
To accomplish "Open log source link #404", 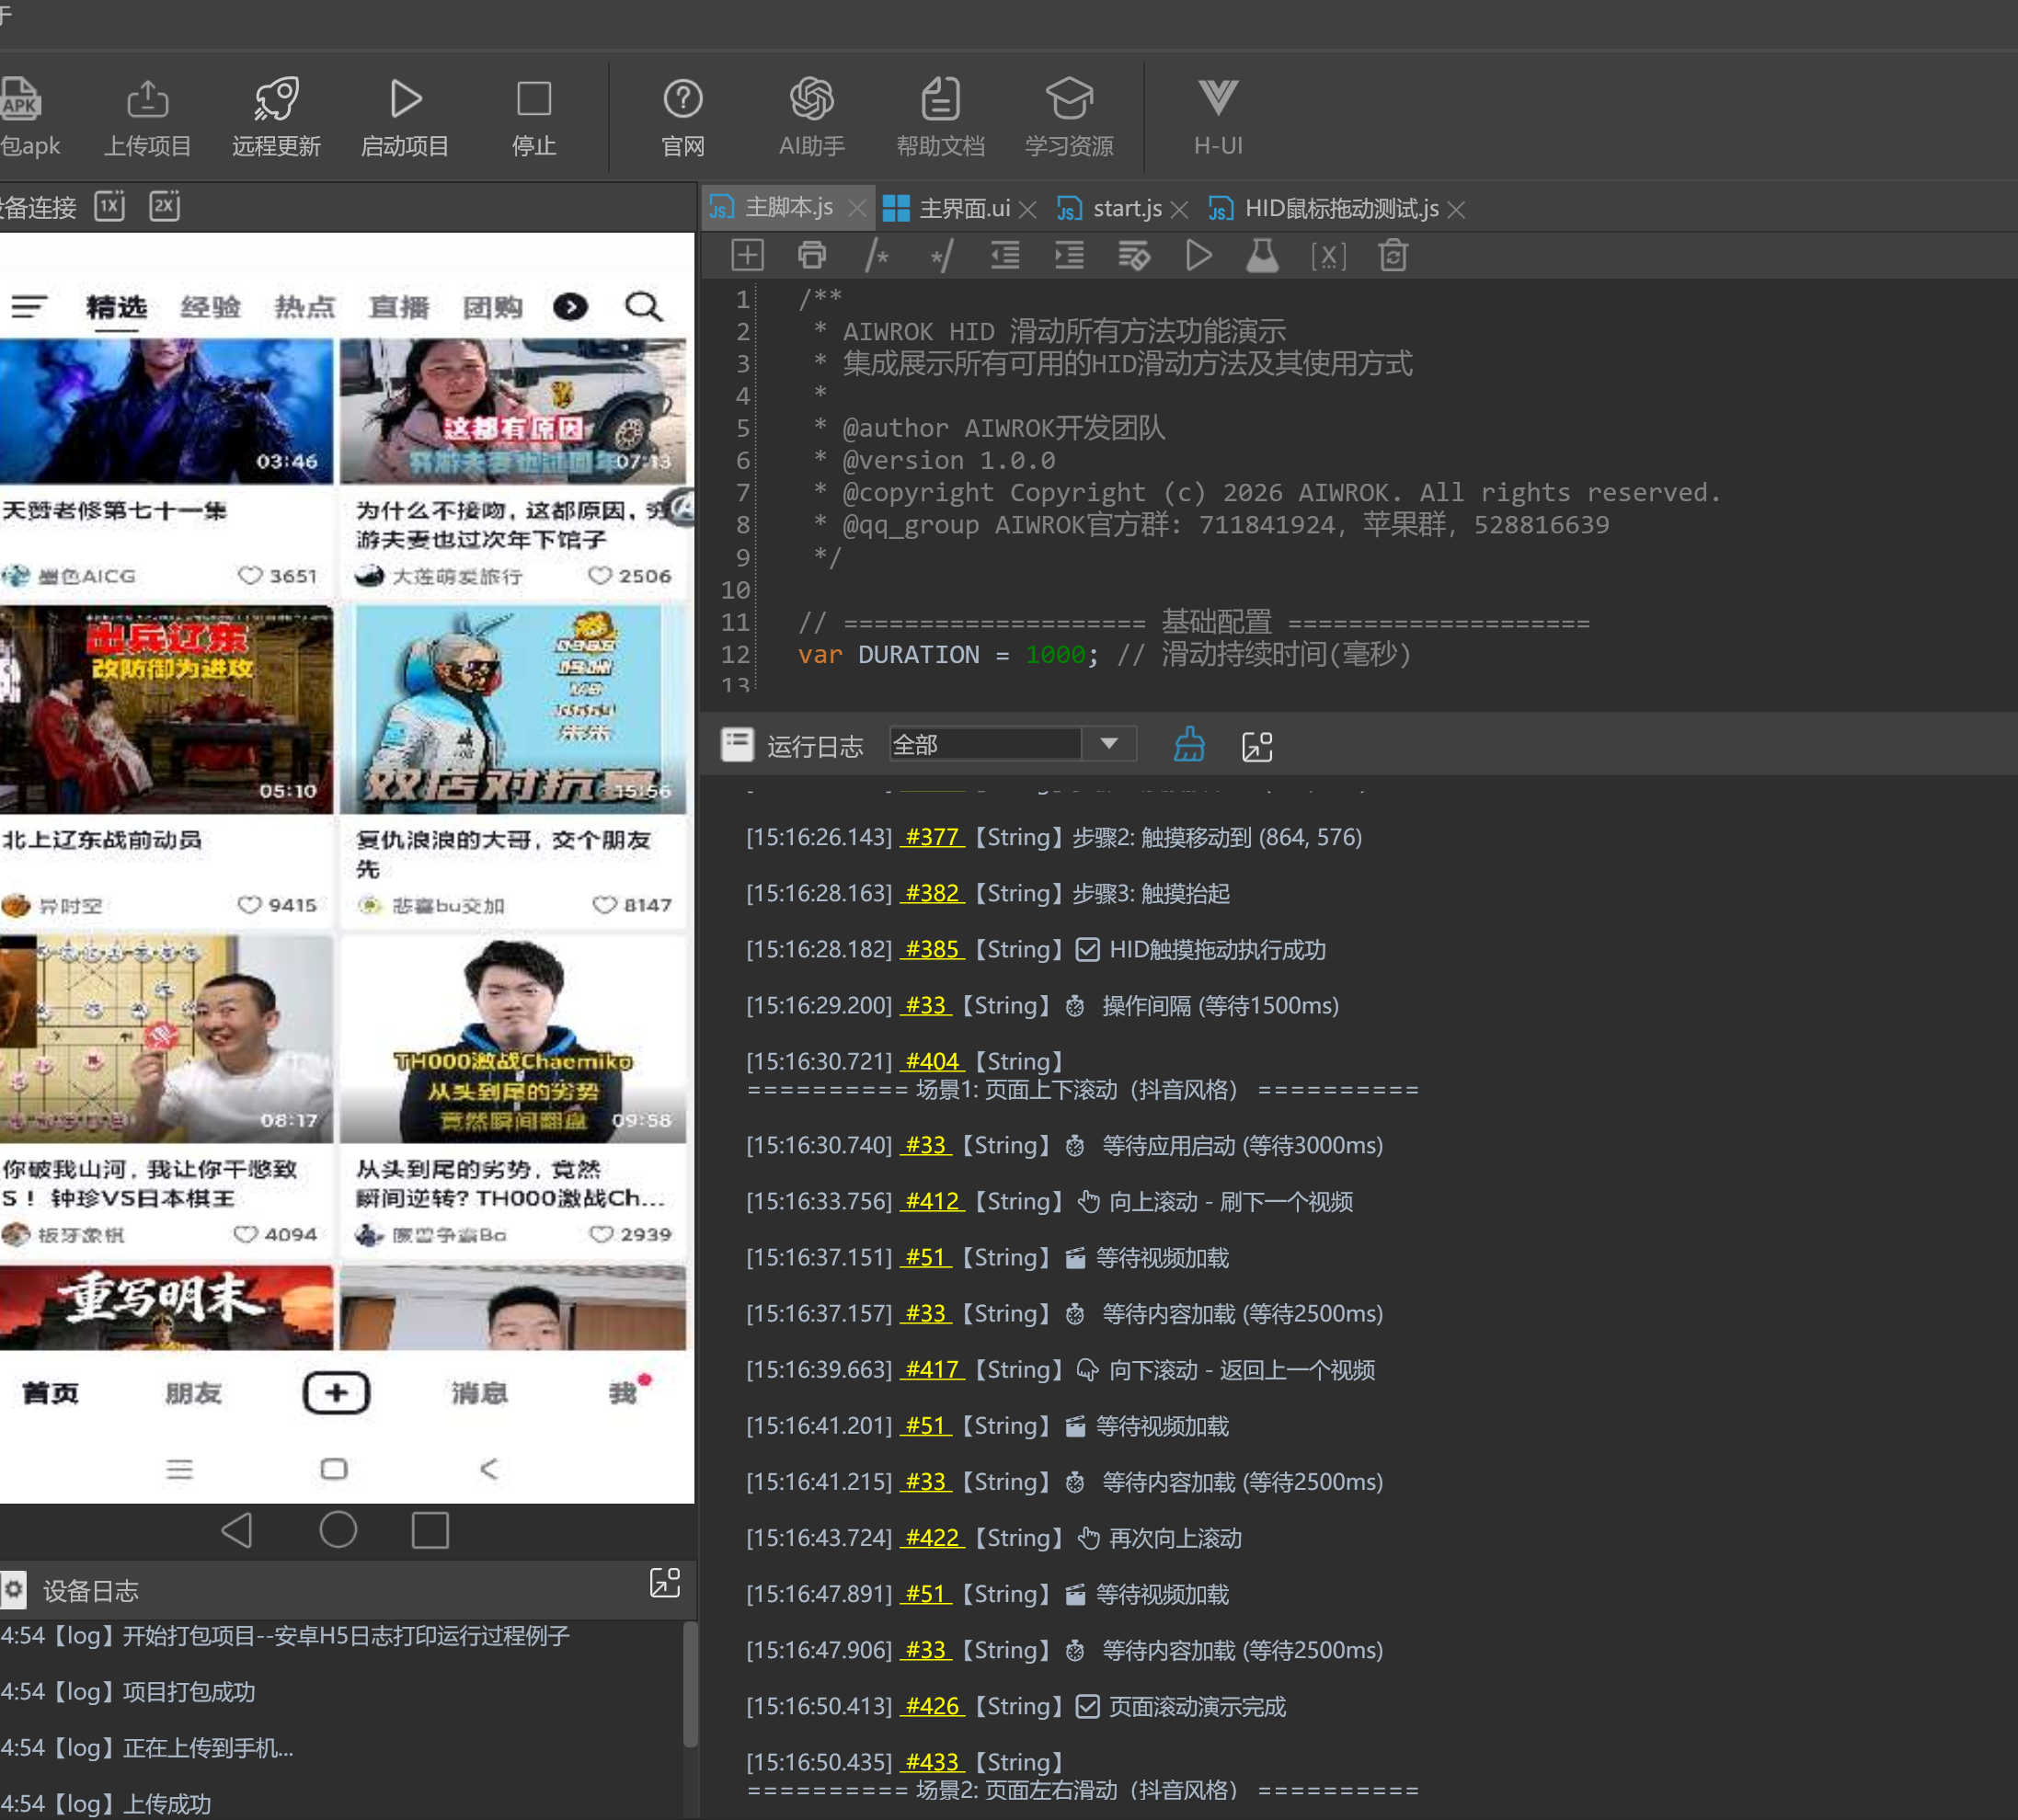I will (932, 1061).
